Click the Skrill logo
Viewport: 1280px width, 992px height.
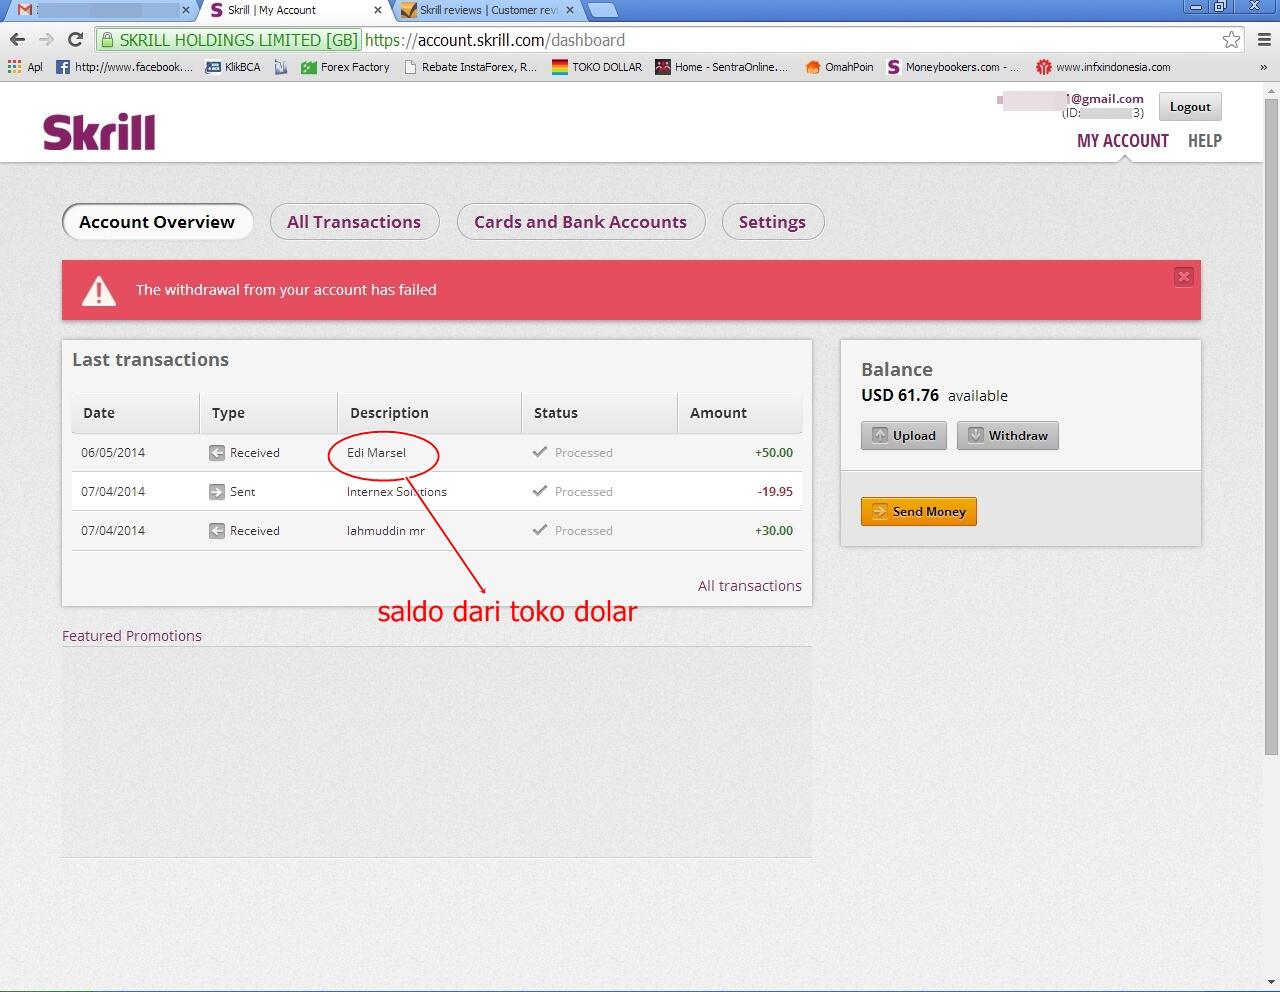[98, 130]
